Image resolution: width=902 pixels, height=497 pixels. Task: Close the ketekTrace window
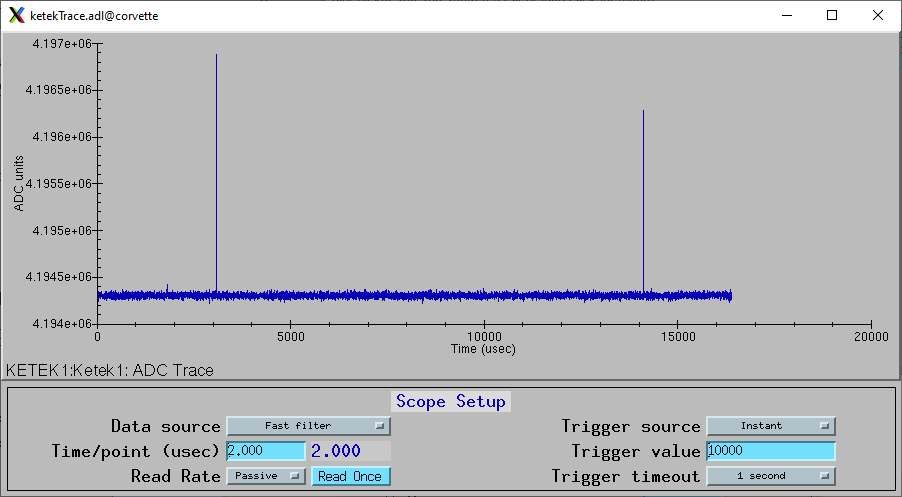(878, 16)
